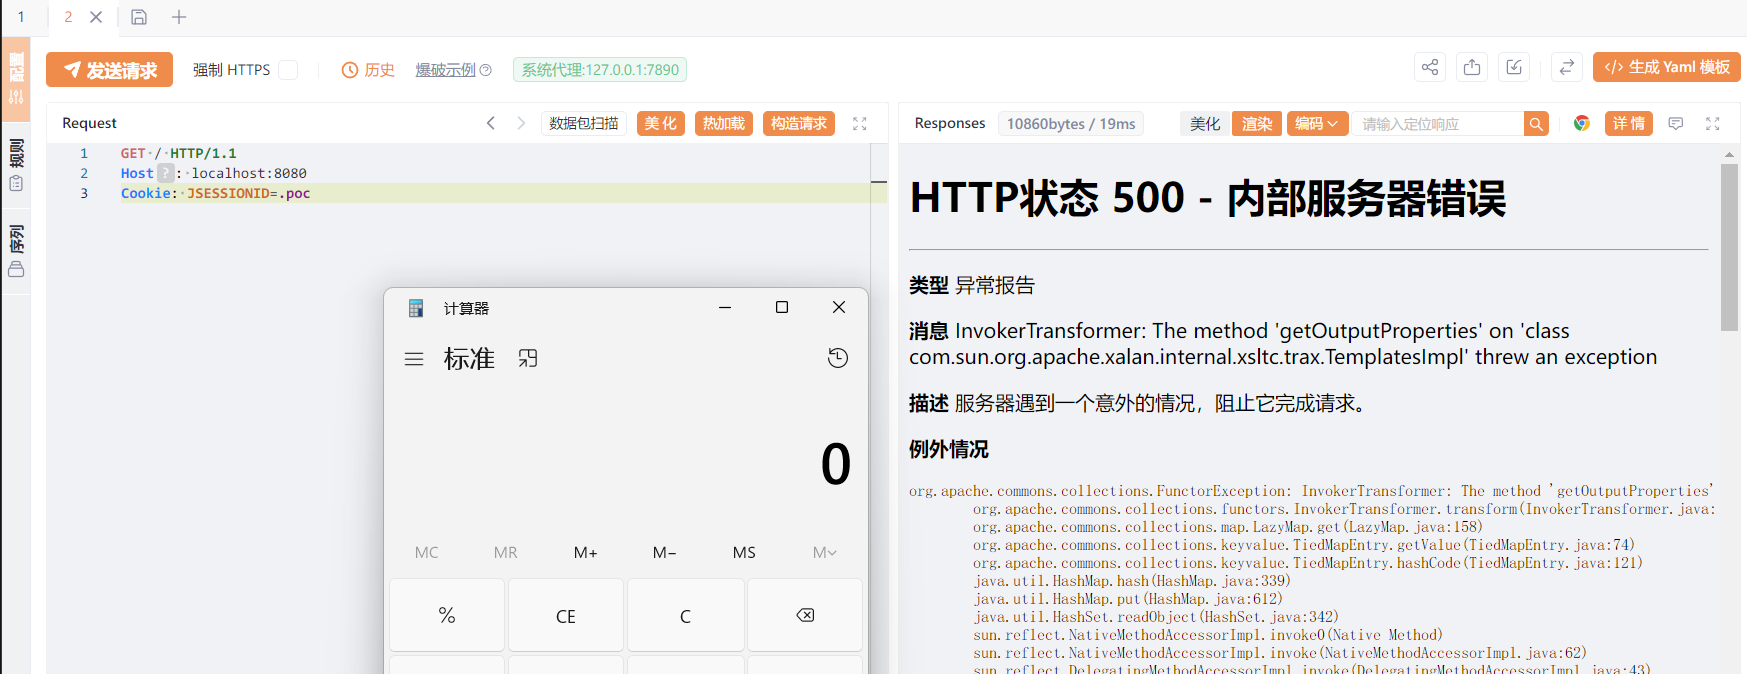This screenshot has width=1747, height=674.
Task: Focus the response locate search field
Action: pyautogui.click(x=1437, y=124)
